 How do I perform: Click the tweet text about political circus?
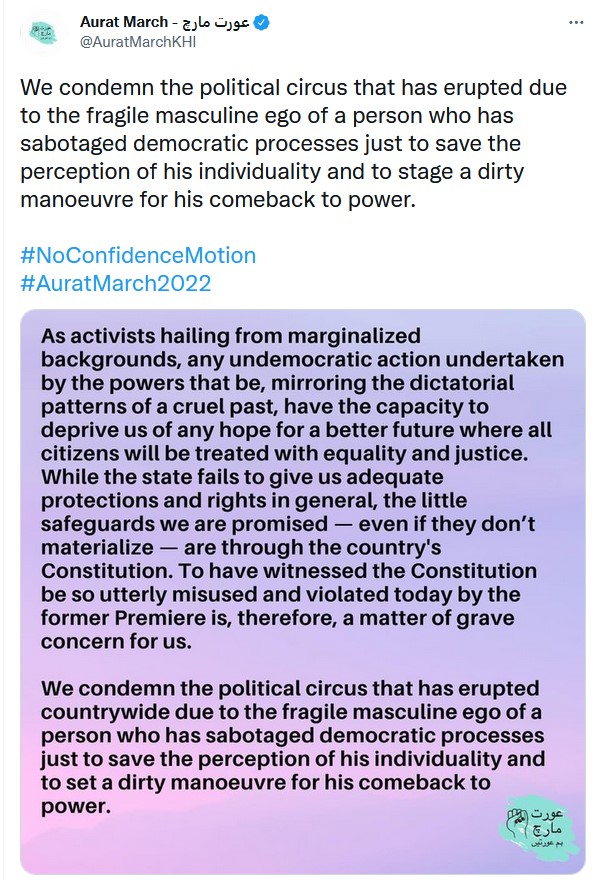(x=294, y=144)
